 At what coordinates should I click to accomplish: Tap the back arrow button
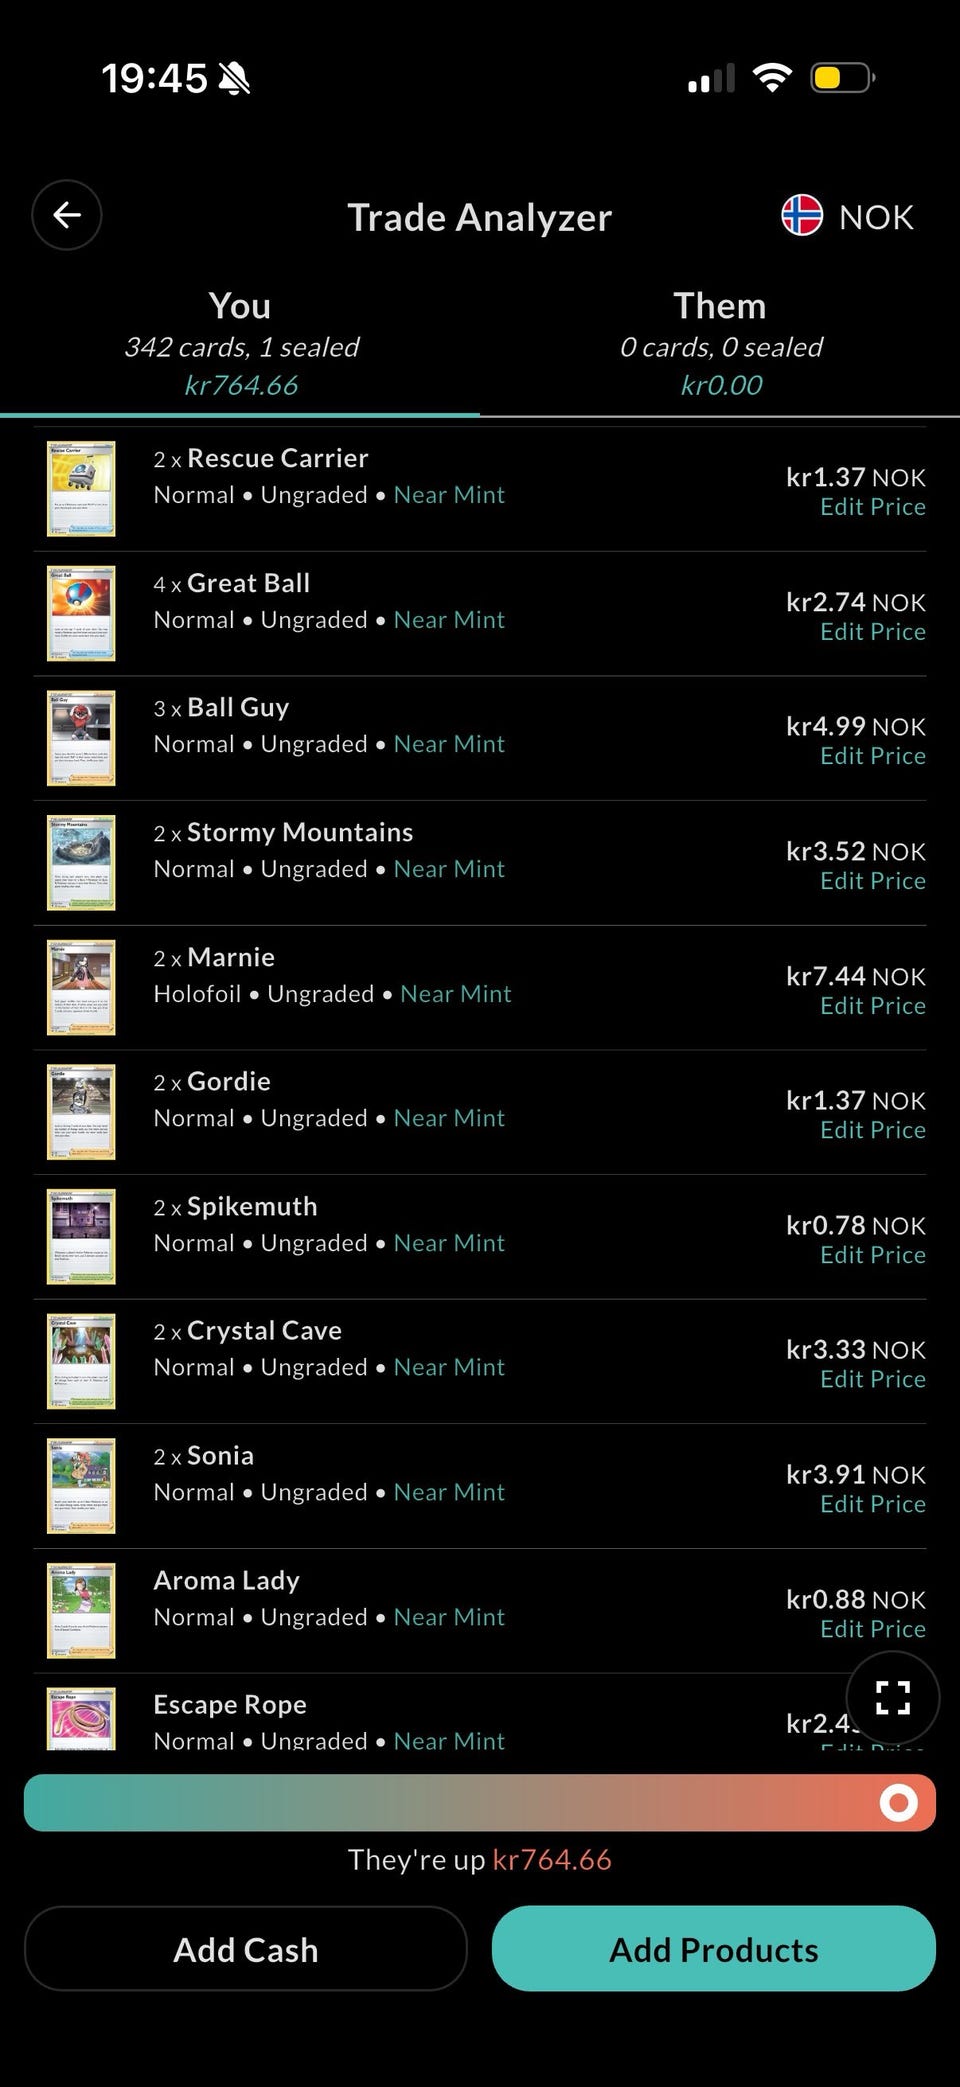67,215
